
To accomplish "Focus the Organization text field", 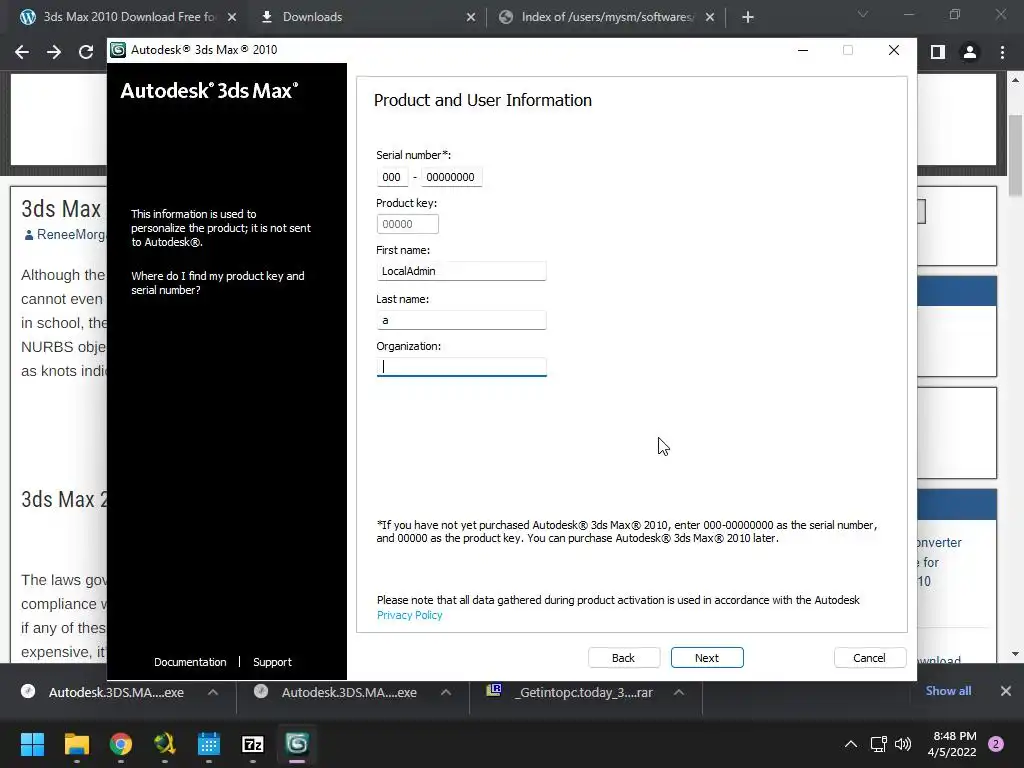I will click(x=461, y=367).
